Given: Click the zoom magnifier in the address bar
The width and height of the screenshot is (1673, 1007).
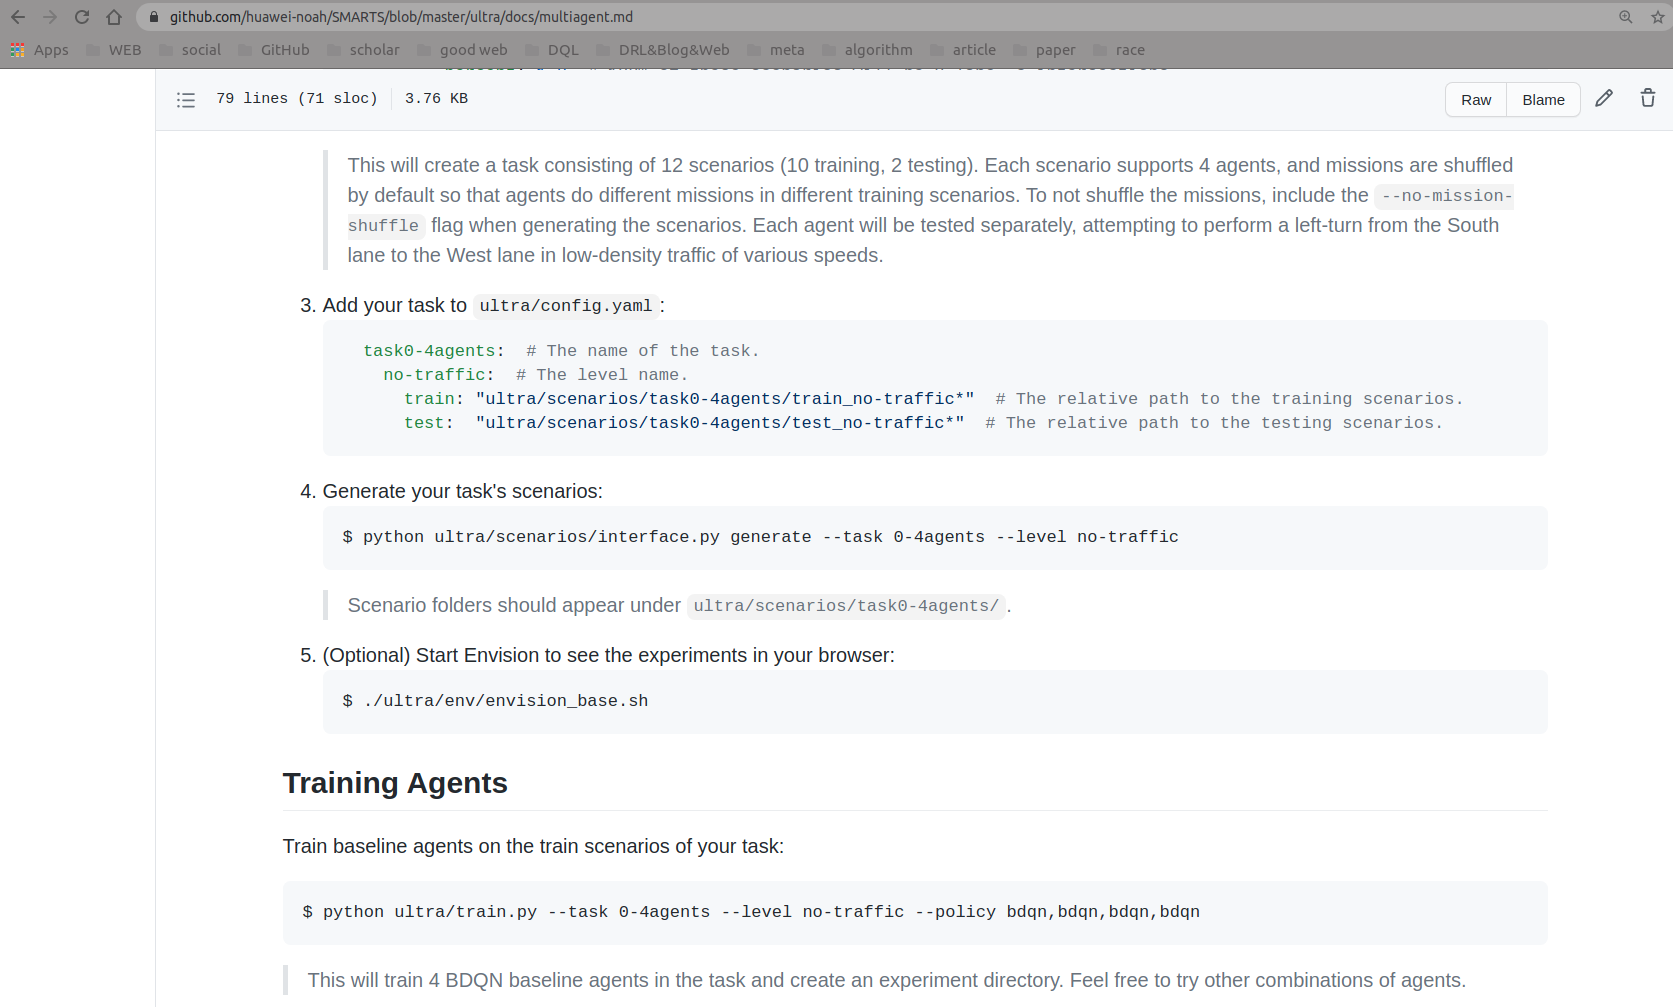Looking at the screenshot, I should pyautogui.click(x=1625, y=16).
